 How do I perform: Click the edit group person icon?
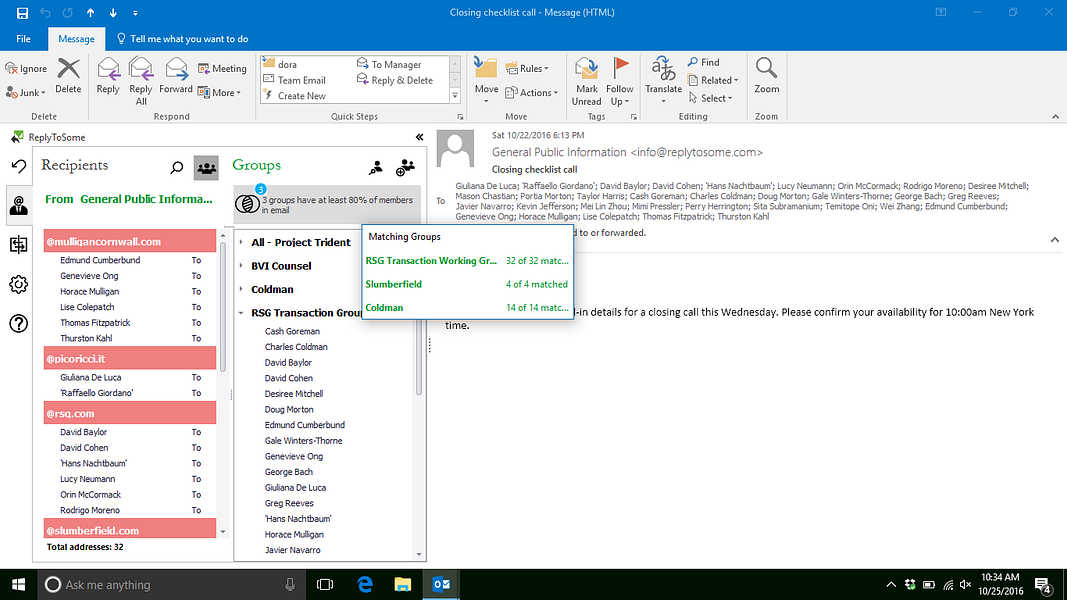376,167
